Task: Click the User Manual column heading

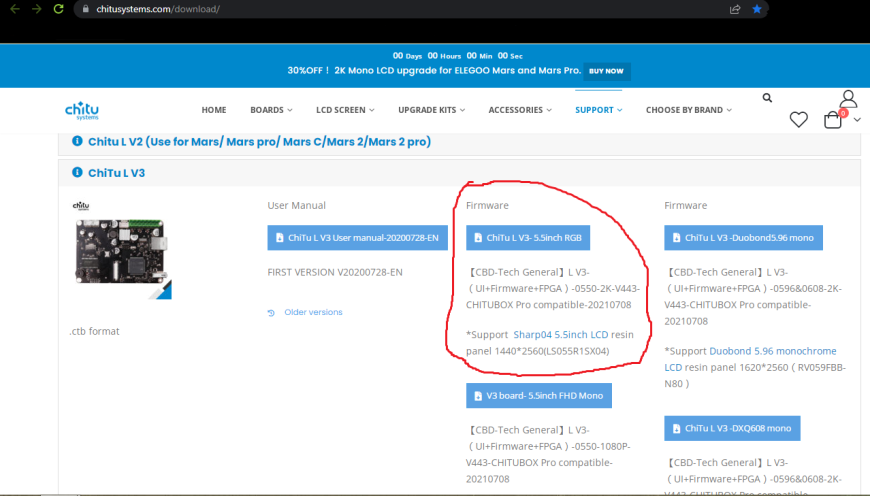Action: [x=296, y=205]
